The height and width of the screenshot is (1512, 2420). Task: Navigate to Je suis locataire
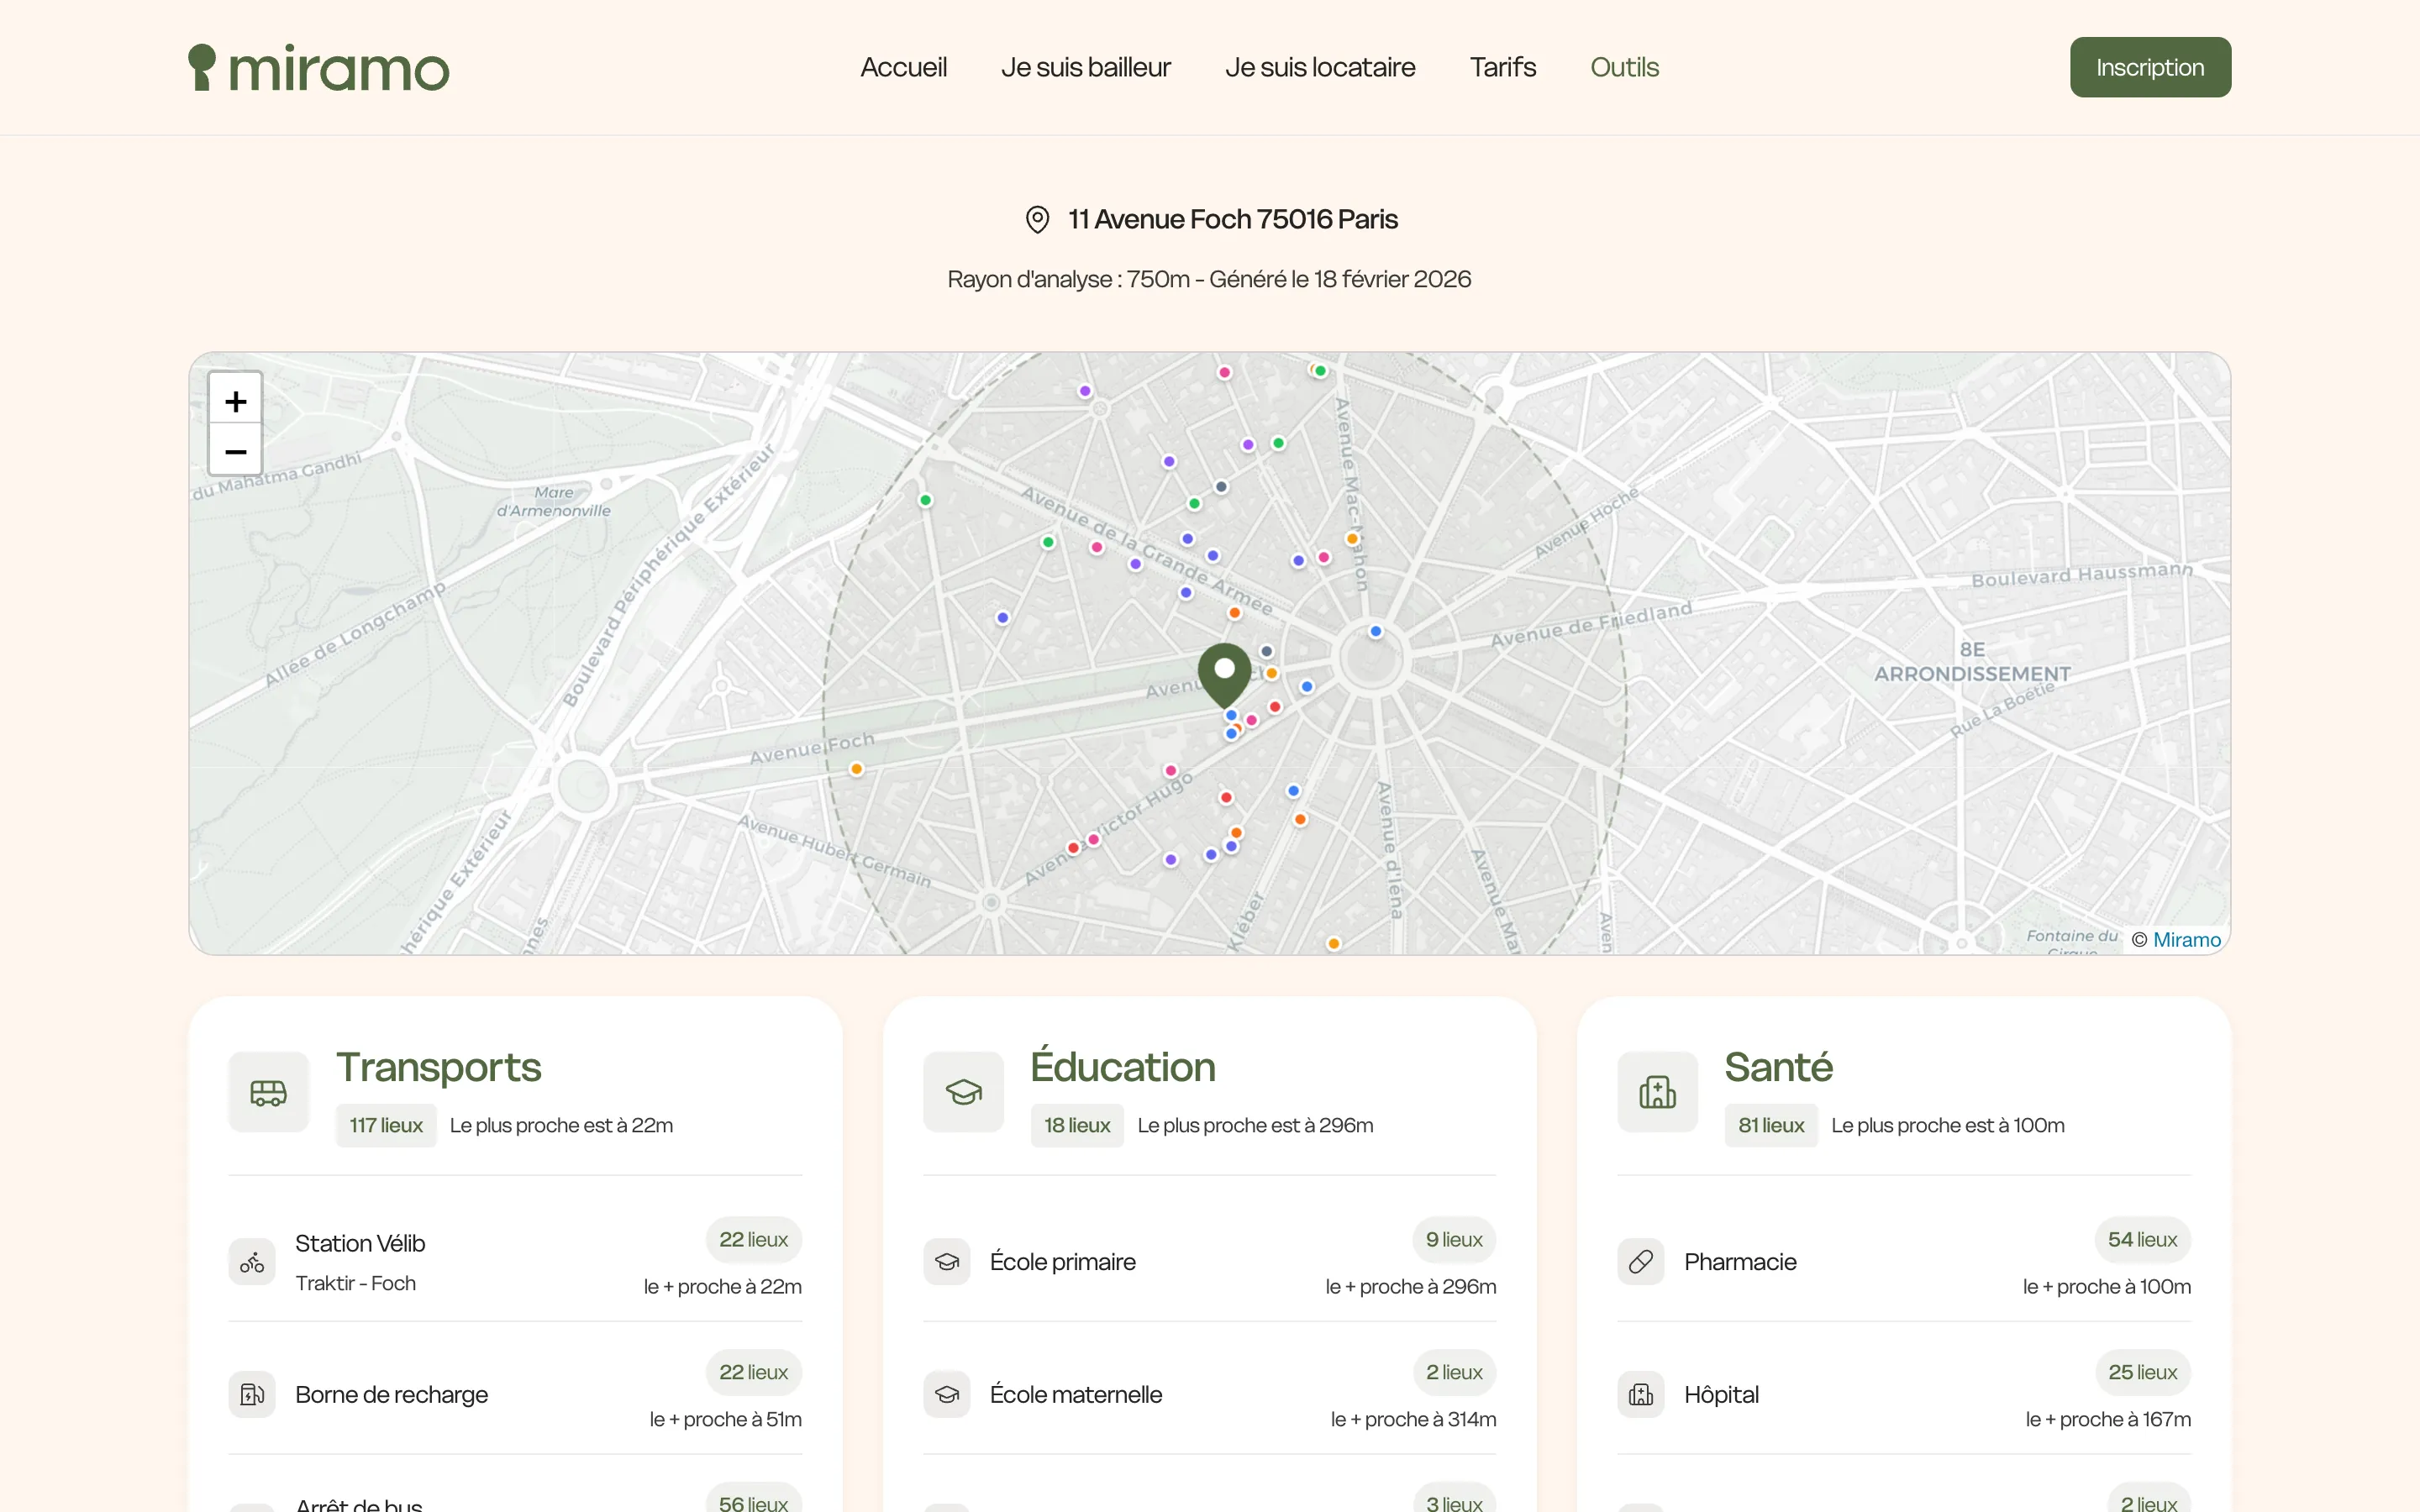pos(1319,66)
